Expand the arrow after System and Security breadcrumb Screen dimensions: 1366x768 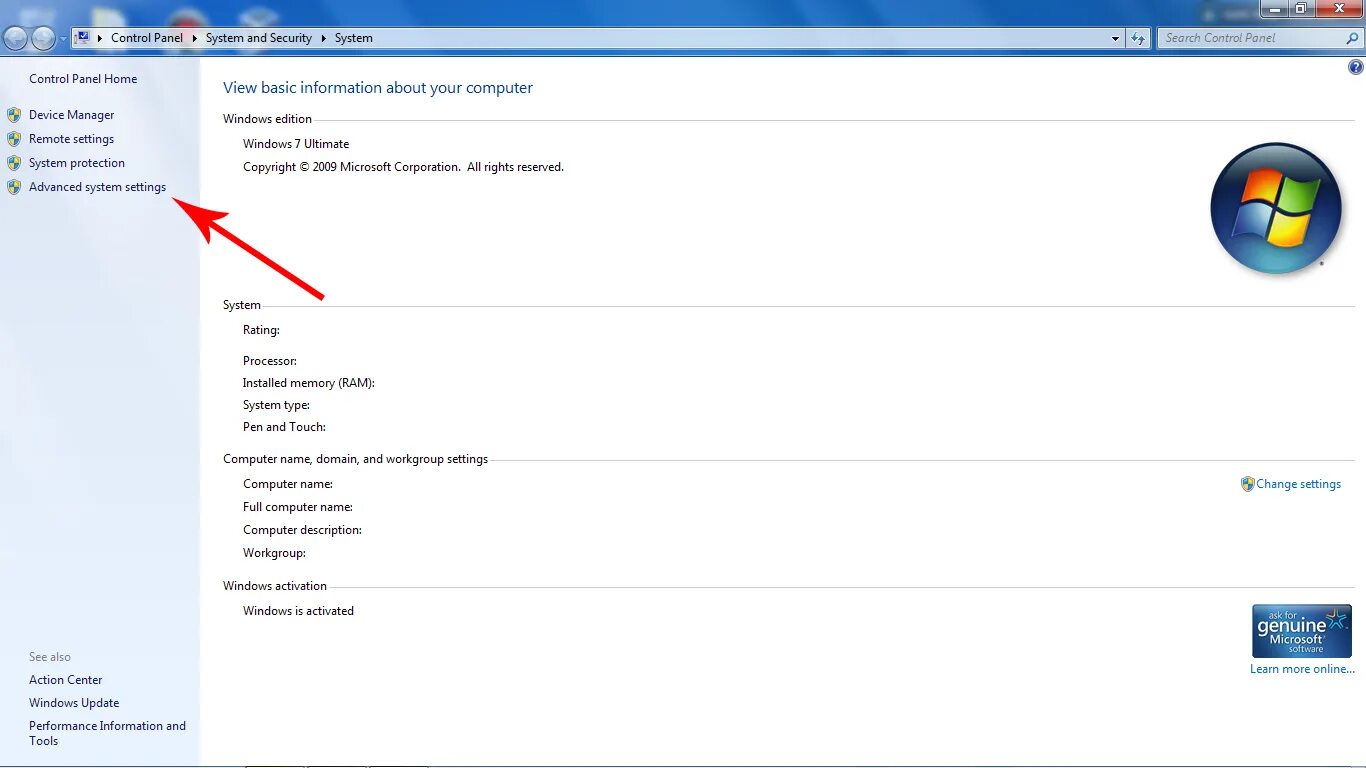coord(323,38)
